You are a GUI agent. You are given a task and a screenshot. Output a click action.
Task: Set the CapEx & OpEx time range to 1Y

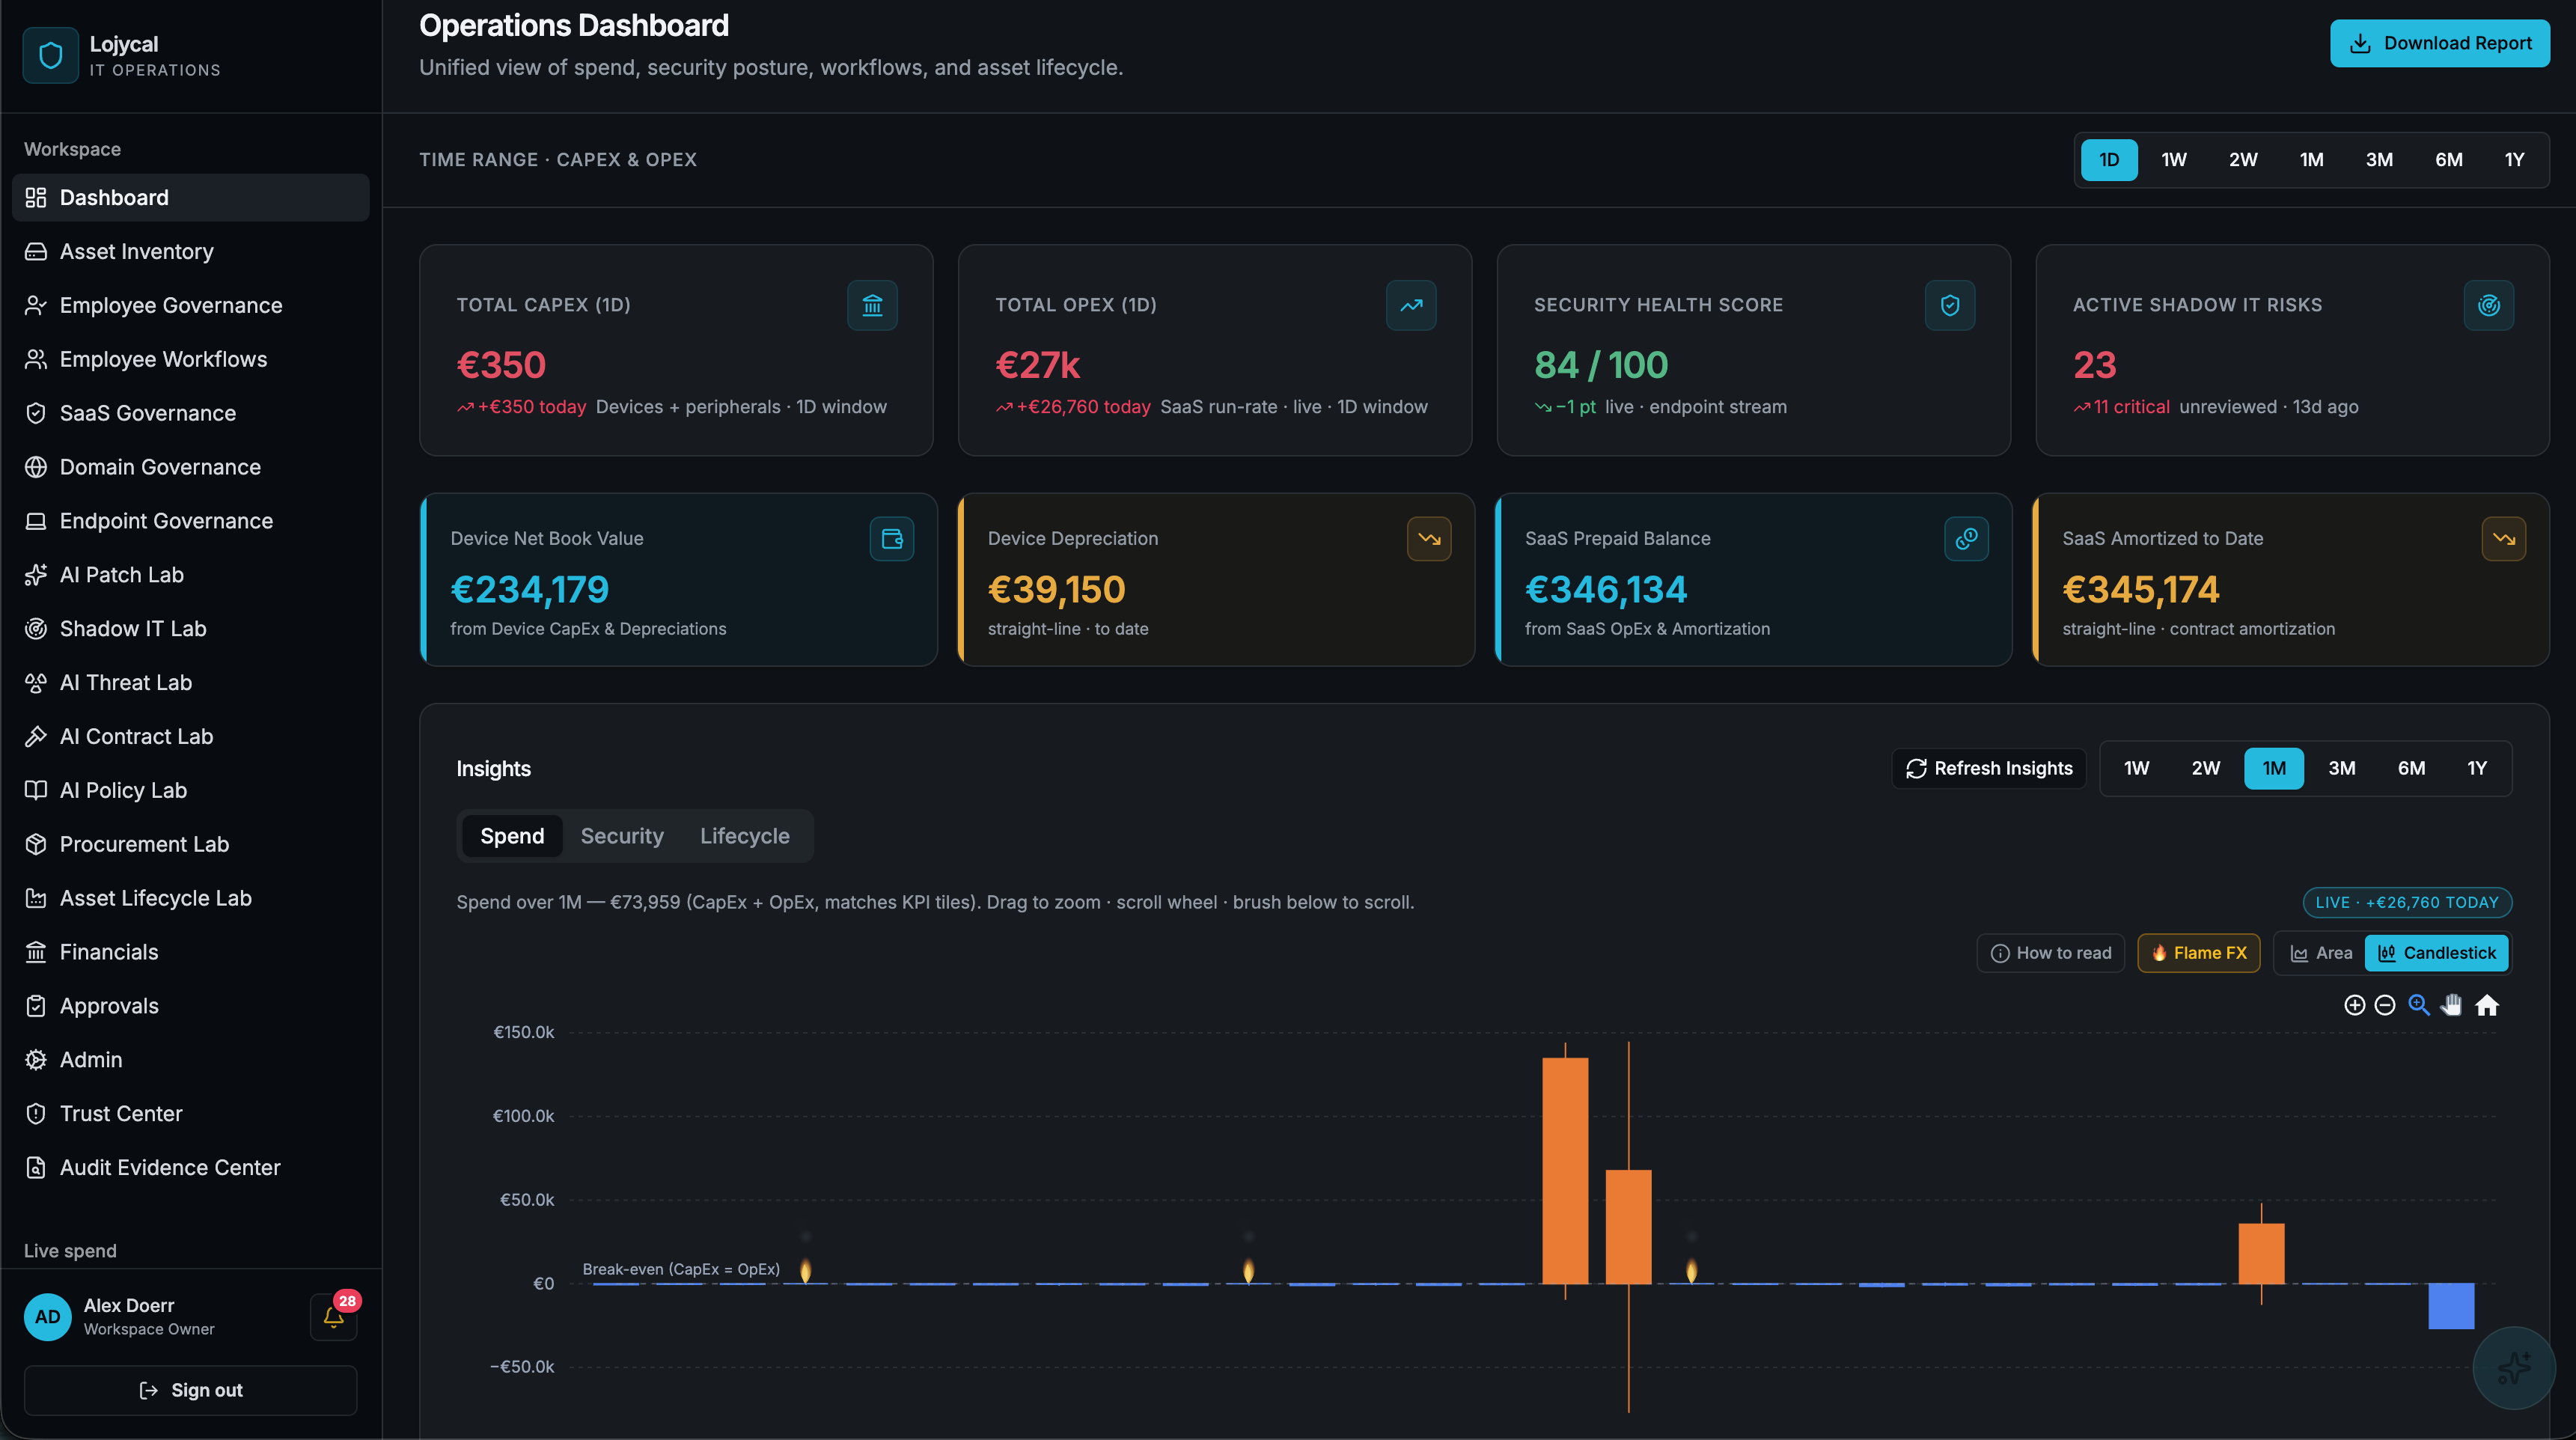tap(2514, 160)
